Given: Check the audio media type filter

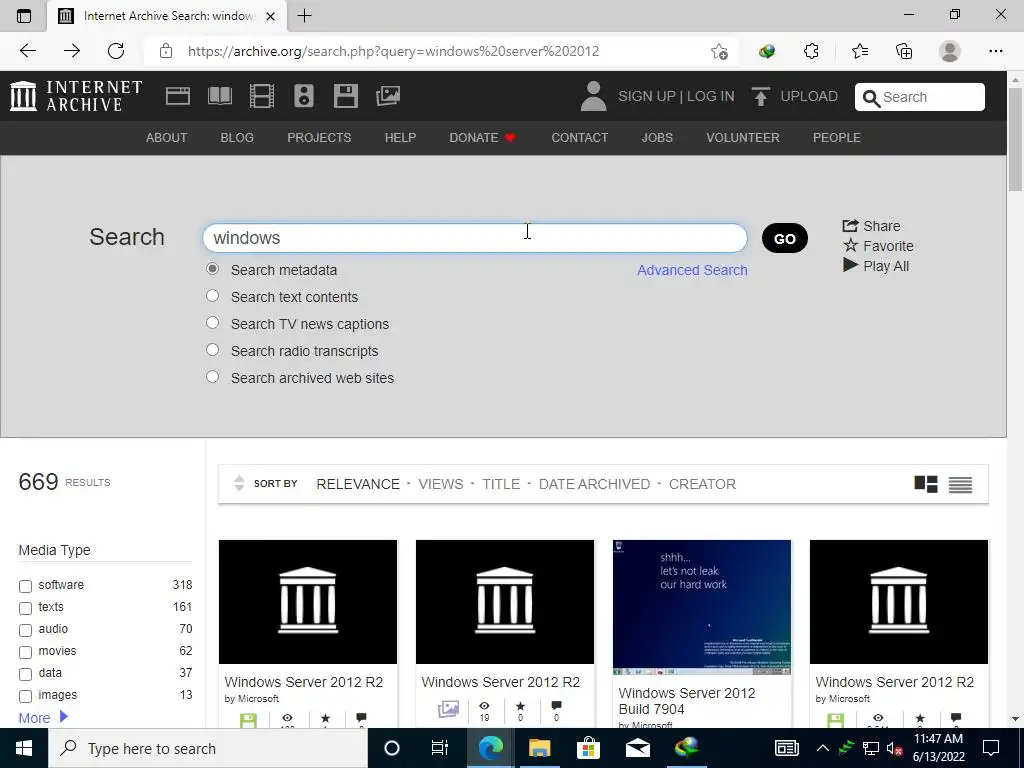Looking at the screenshot, I should (25, 630).
